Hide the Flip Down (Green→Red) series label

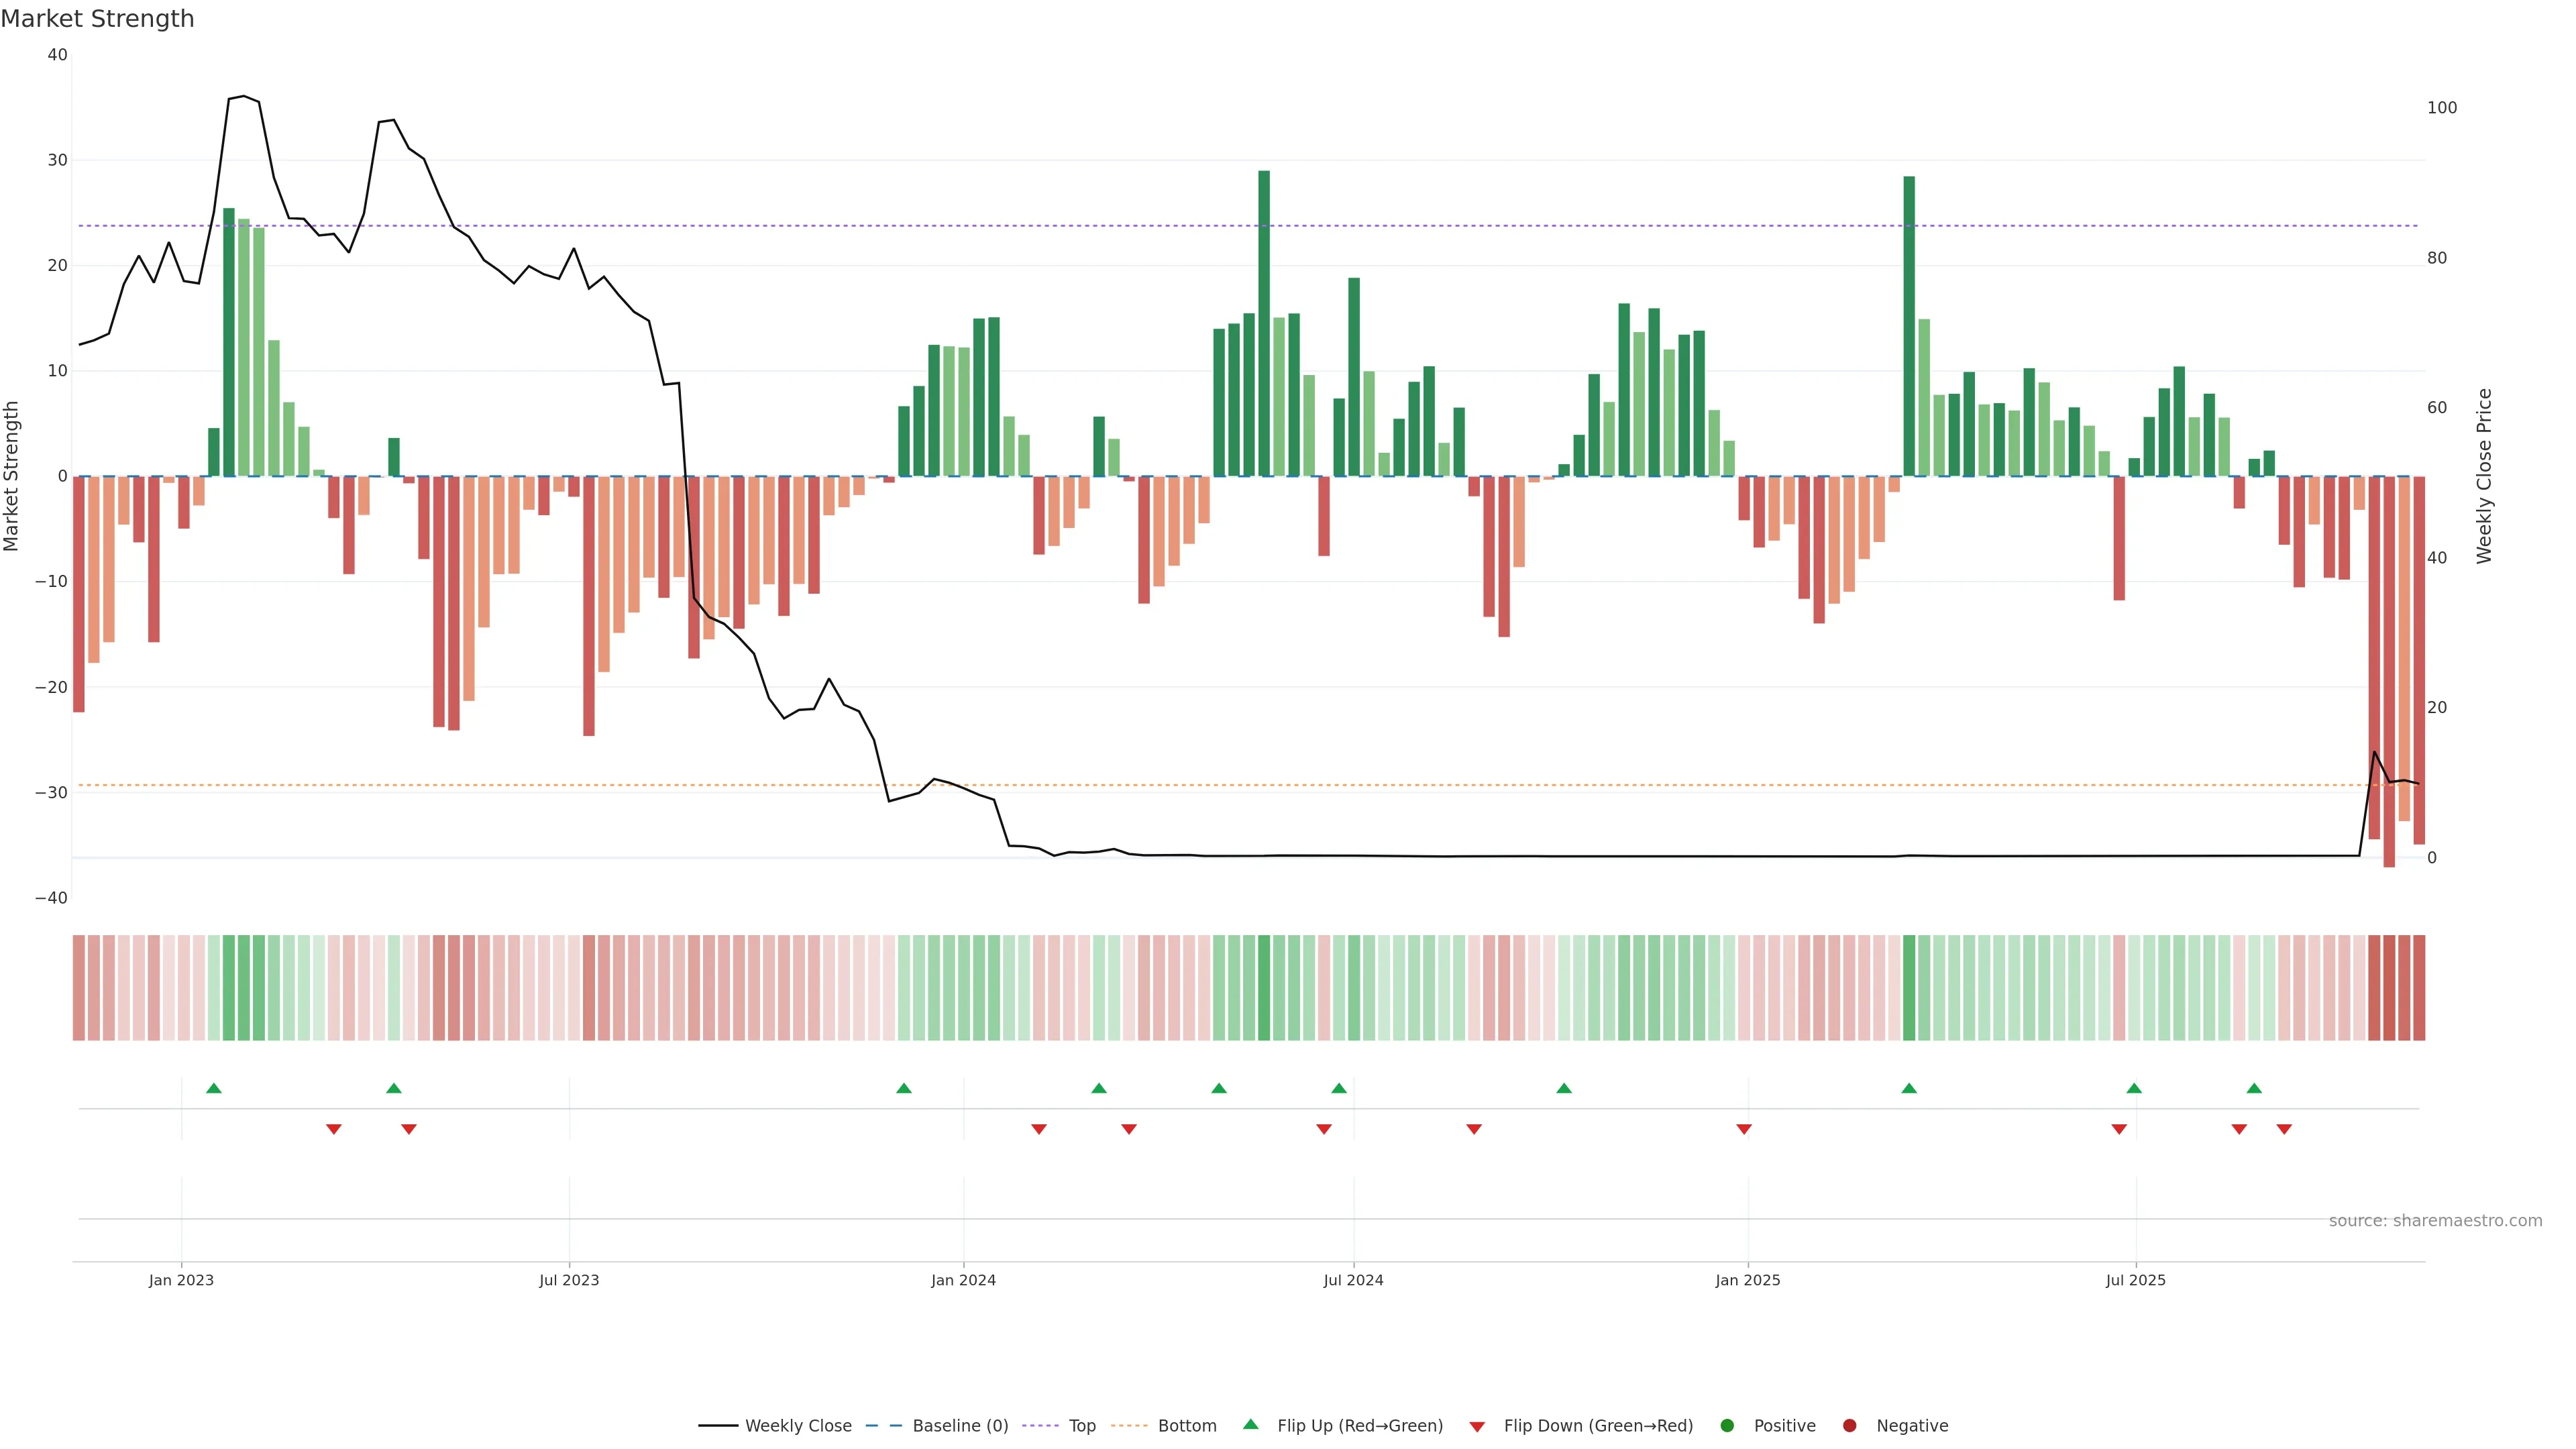click(x=1598, y=1425)
